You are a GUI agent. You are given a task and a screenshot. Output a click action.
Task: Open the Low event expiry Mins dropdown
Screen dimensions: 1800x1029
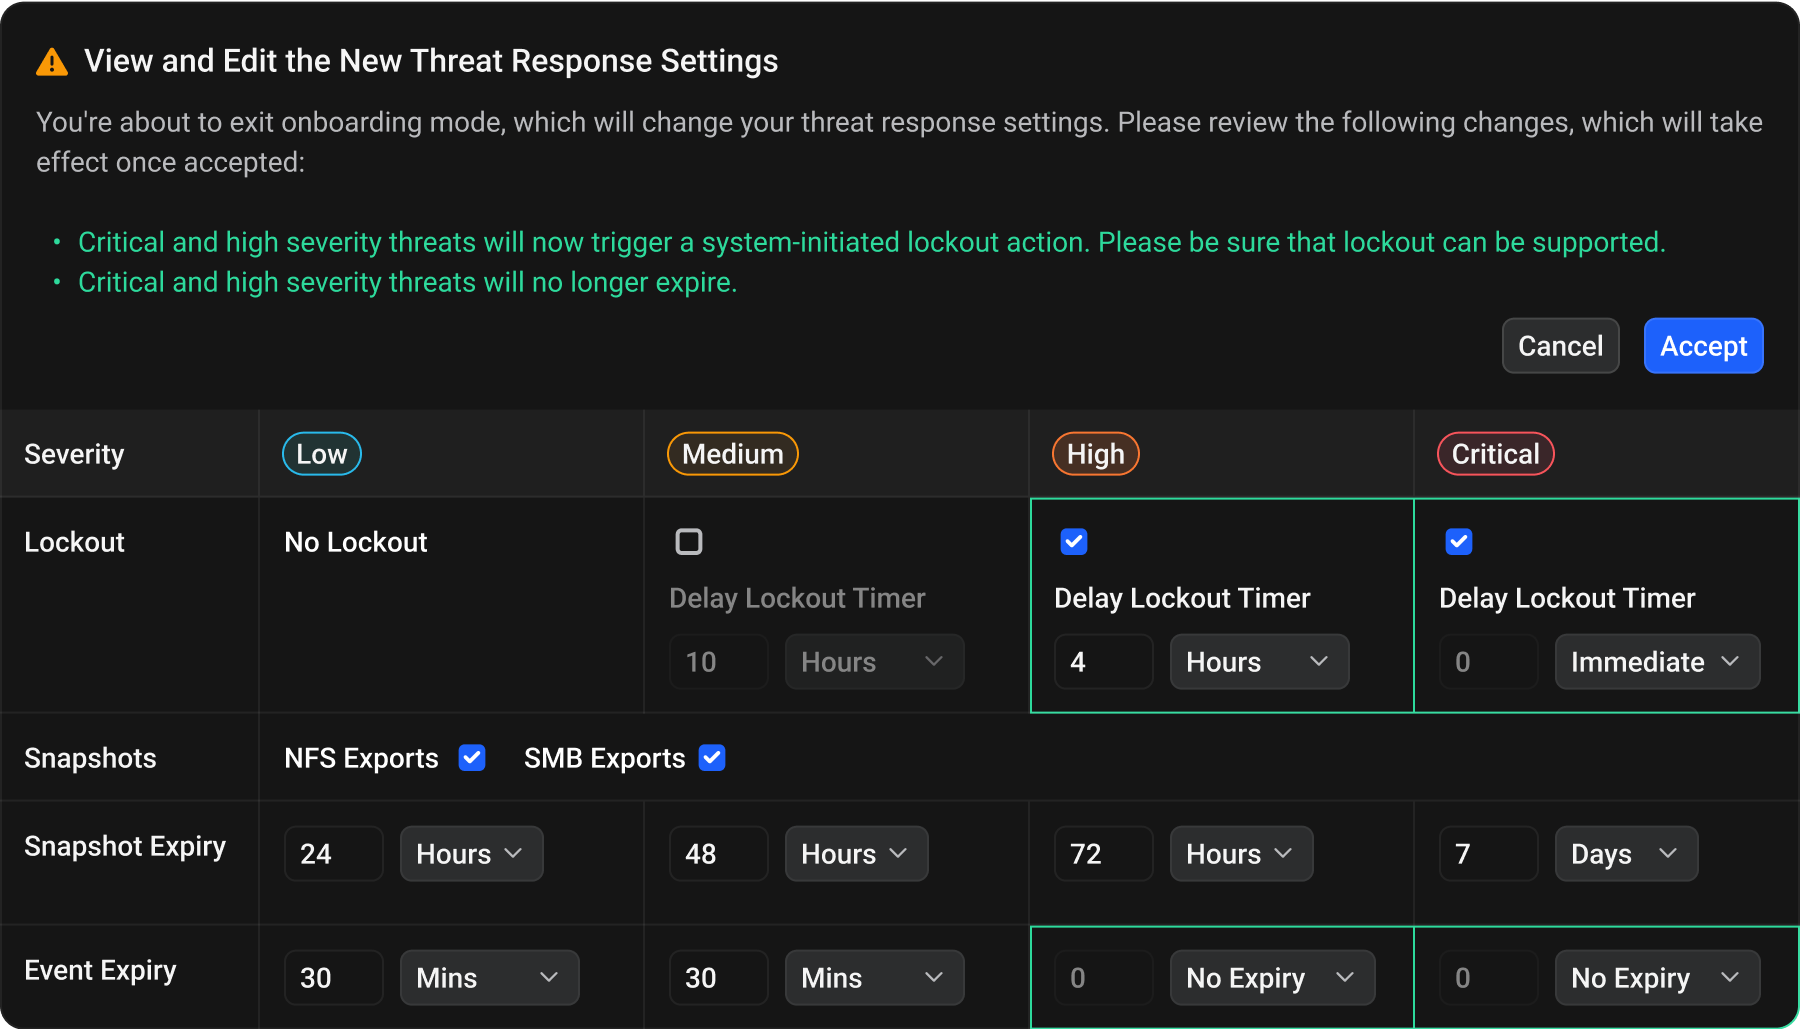489,978
